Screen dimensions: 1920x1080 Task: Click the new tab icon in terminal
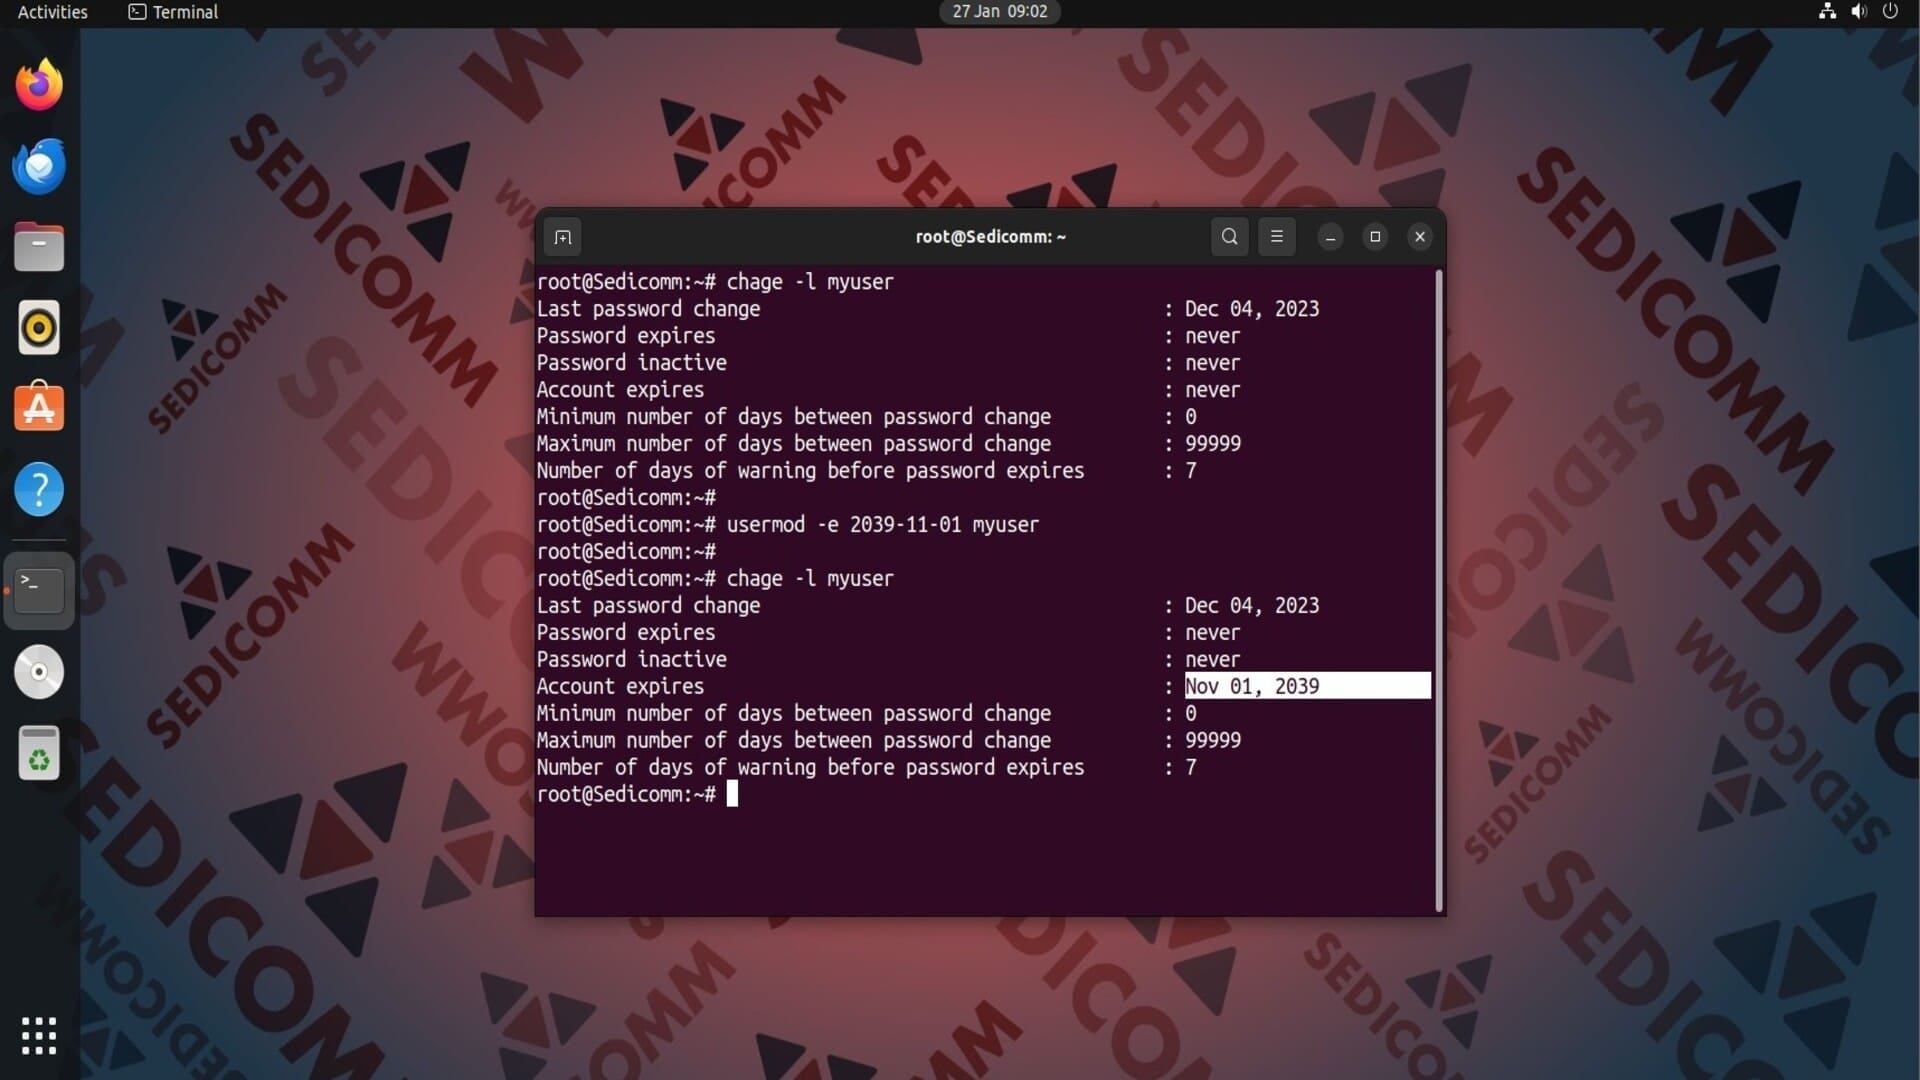[x=563, y=237]
